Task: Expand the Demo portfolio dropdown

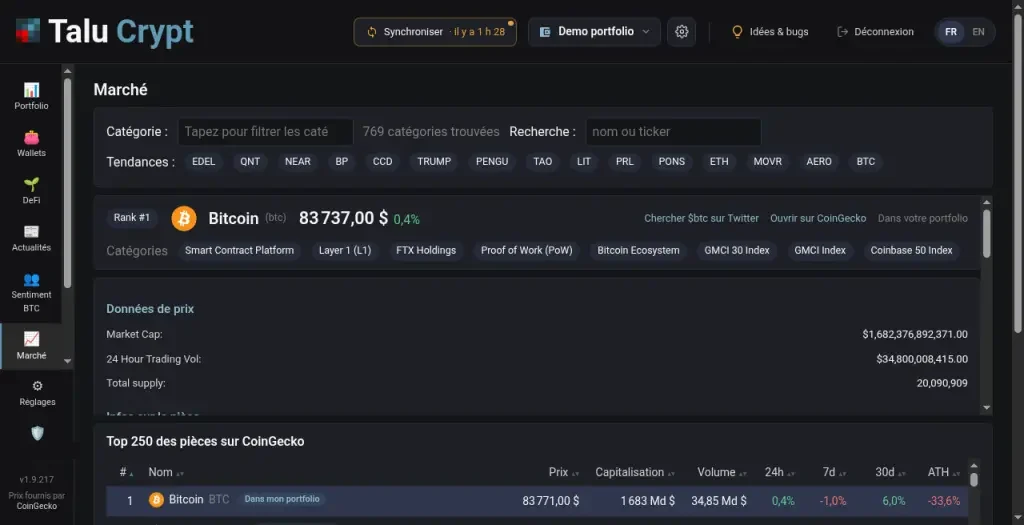Action: [594, 31]
